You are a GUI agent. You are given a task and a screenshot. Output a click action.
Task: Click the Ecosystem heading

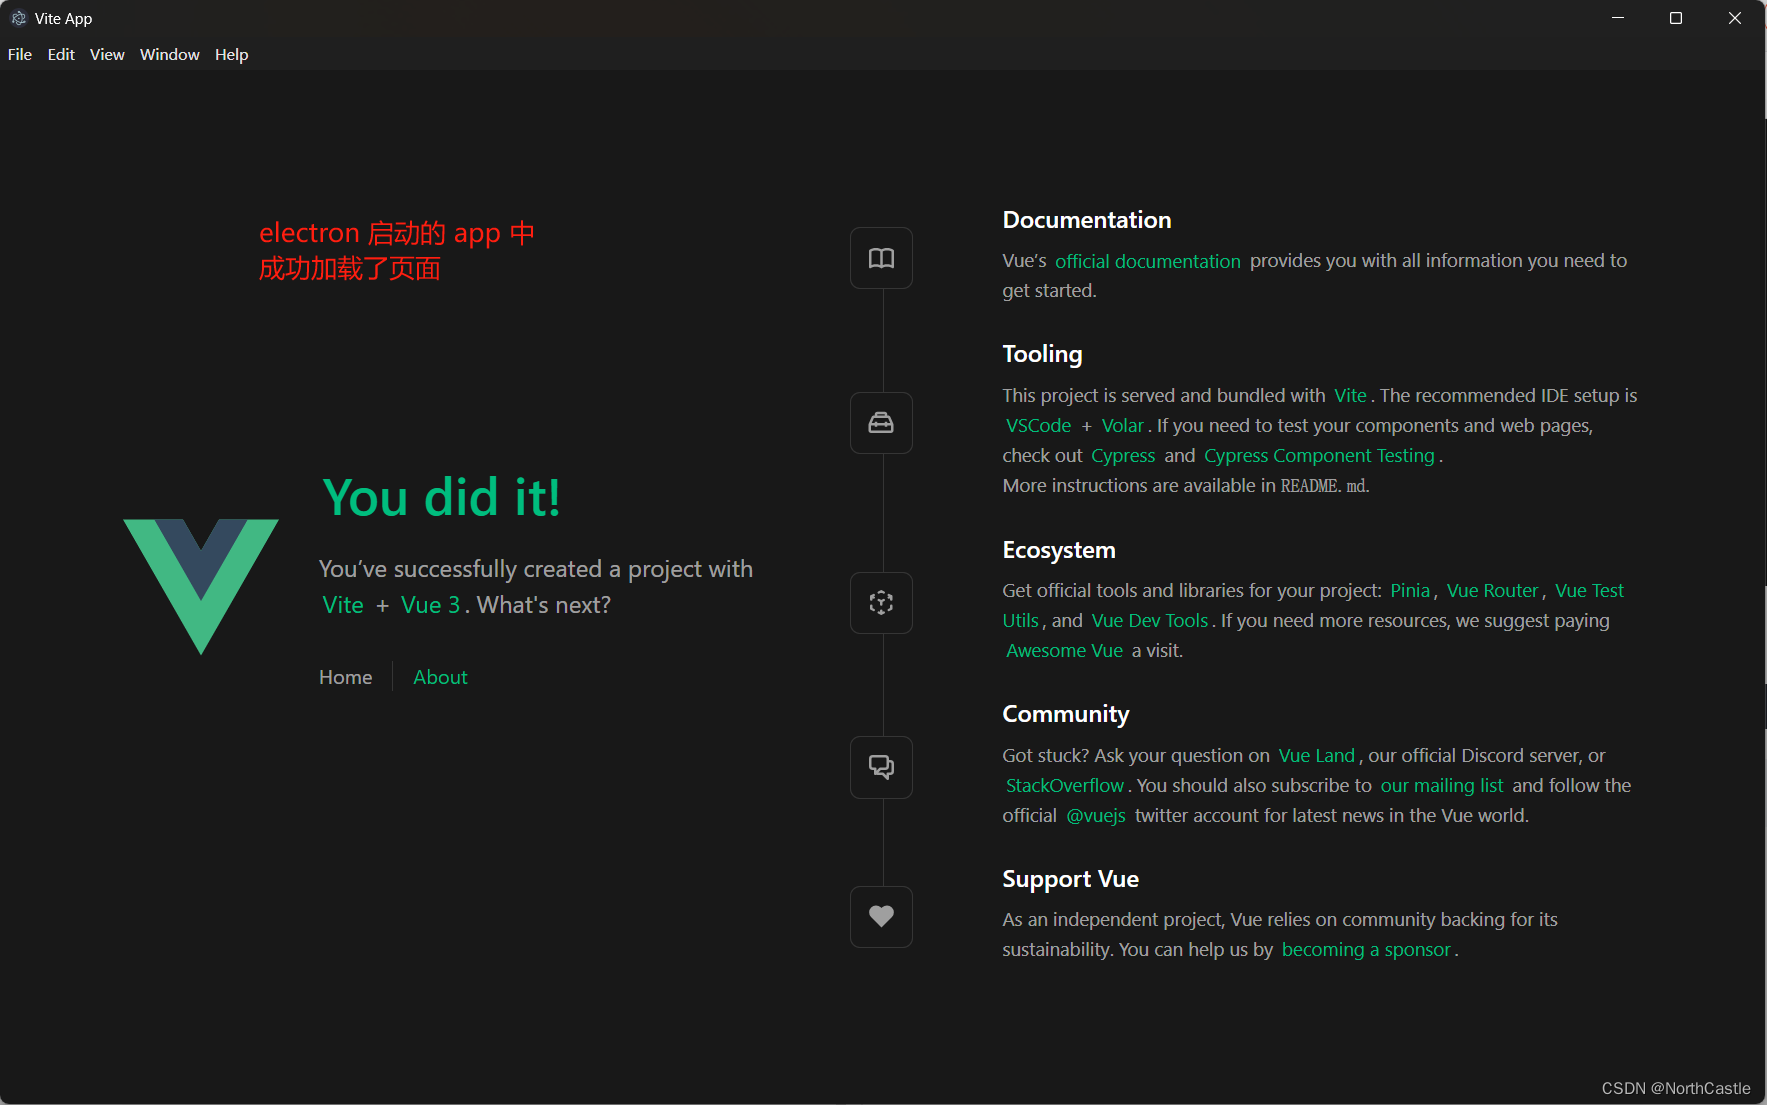(1059, 550)
